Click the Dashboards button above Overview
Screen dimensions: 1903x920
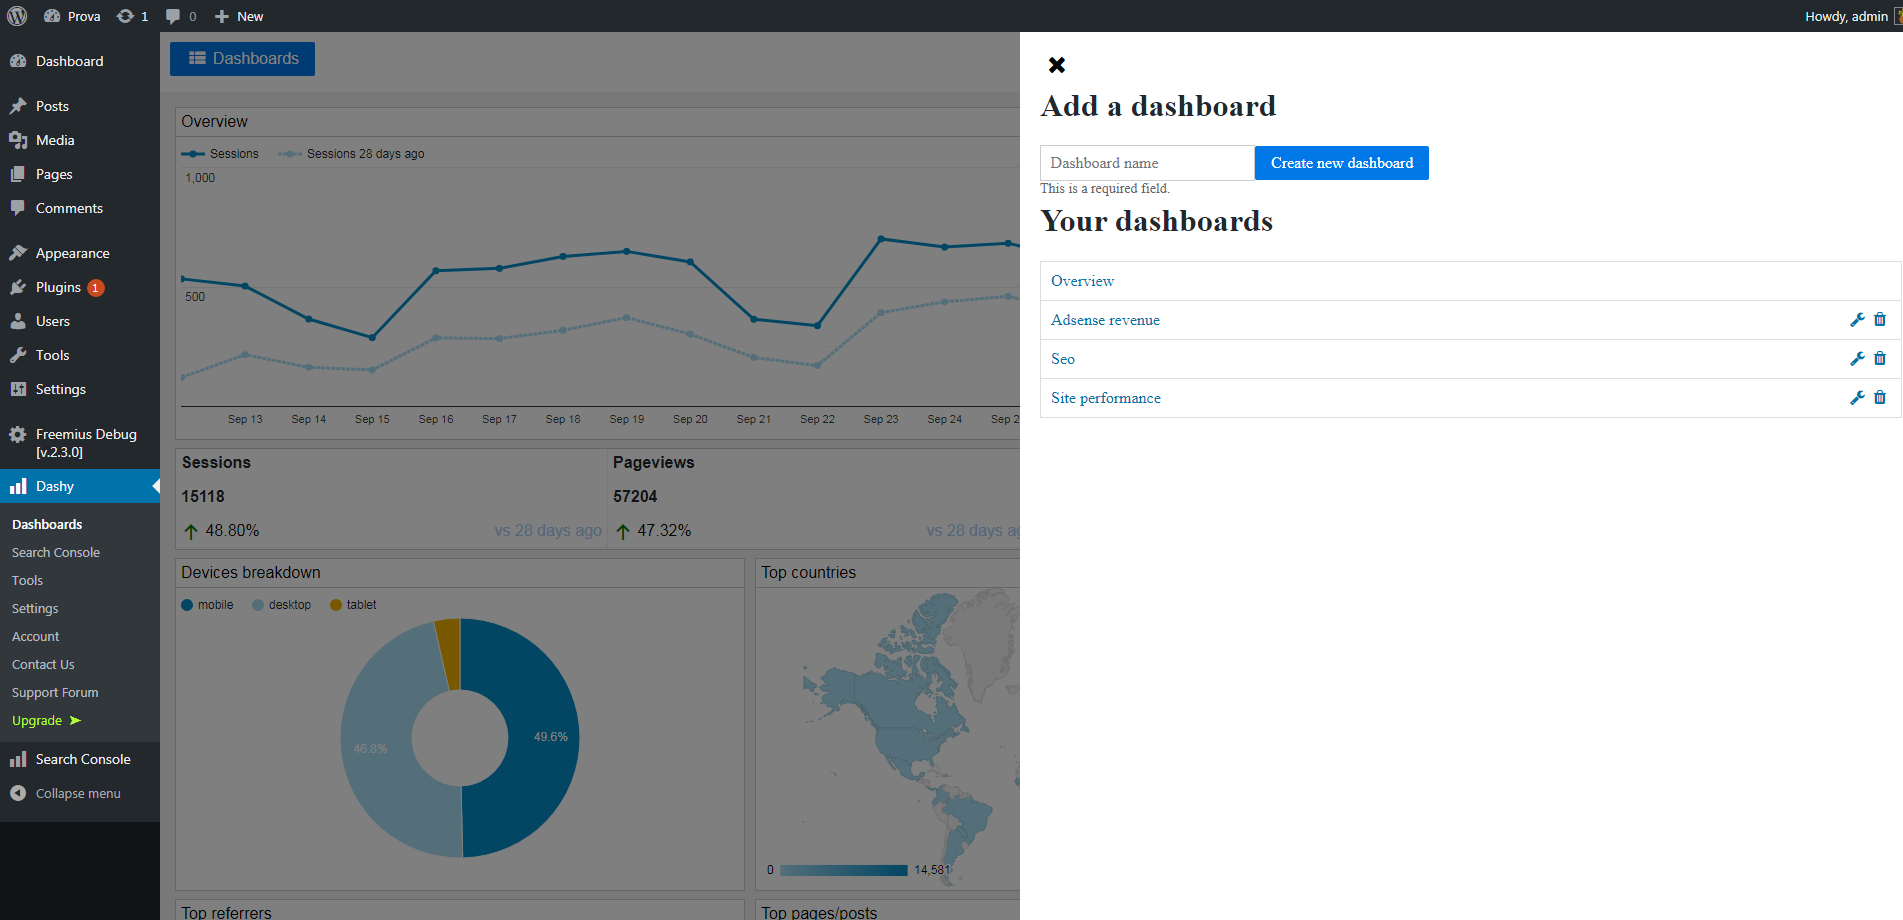242,59
